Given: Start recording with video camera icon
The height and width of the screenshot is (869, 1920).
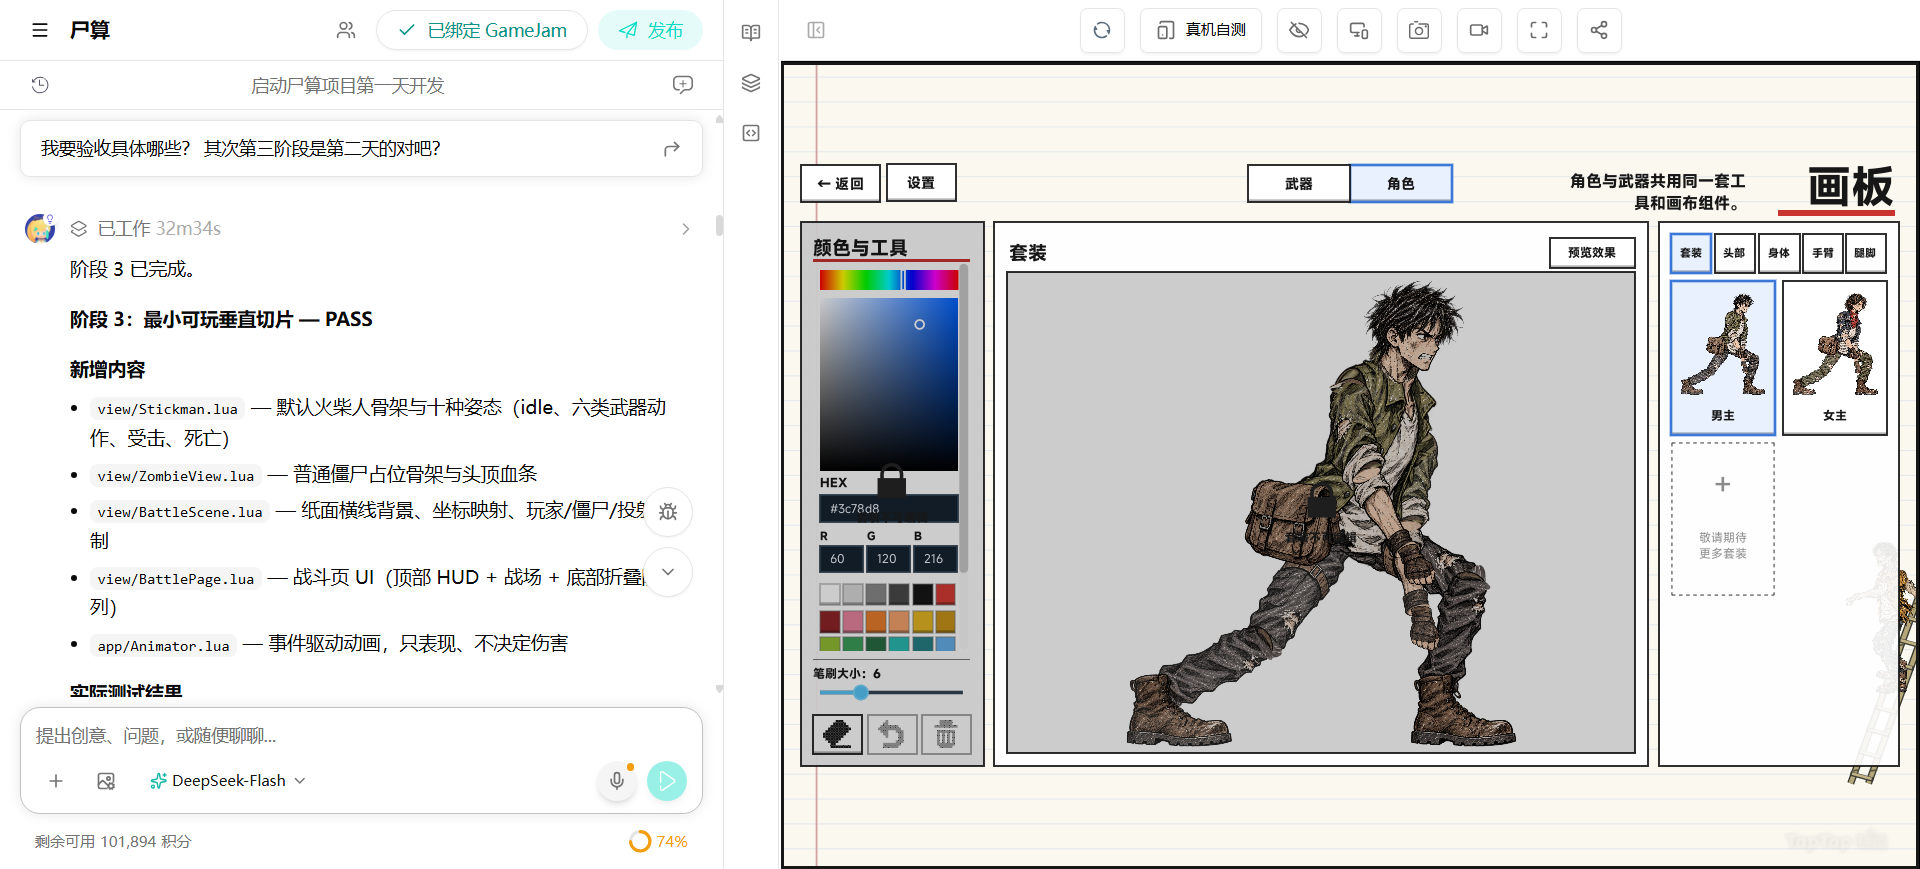Looking at the screenshot, I should coord(1479,30).
